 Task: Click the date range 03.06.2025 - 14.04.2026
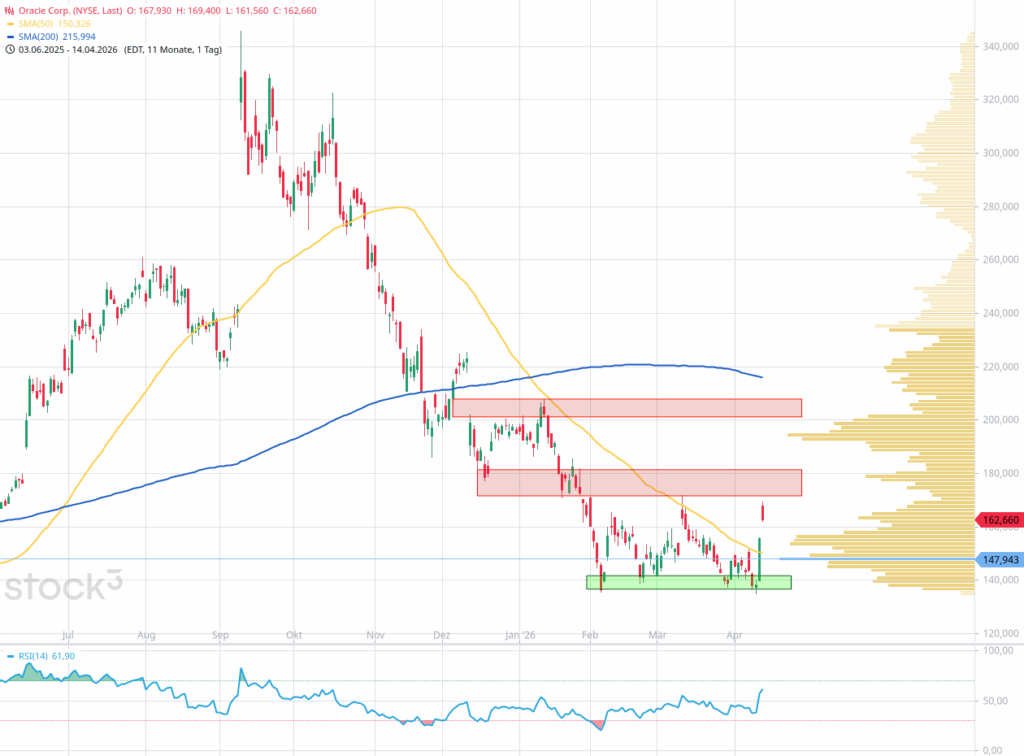72,47
